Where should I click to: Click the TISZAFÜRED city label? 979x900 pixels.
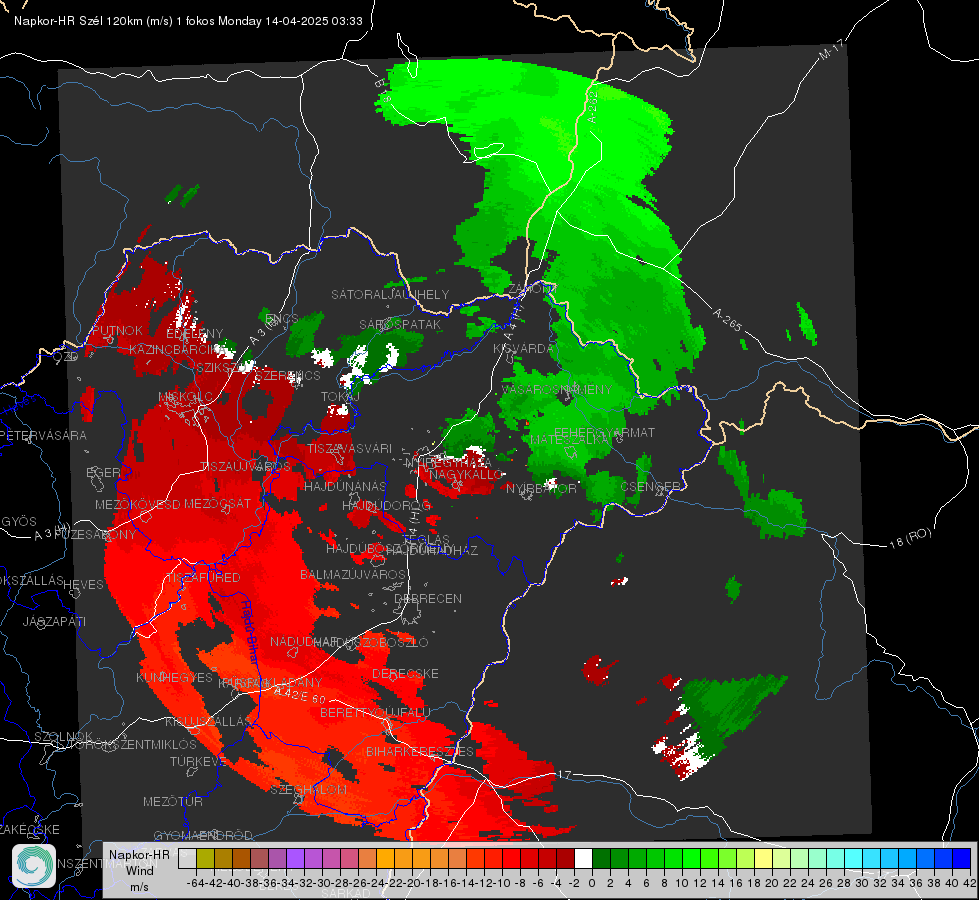click(x=202, y=578)
